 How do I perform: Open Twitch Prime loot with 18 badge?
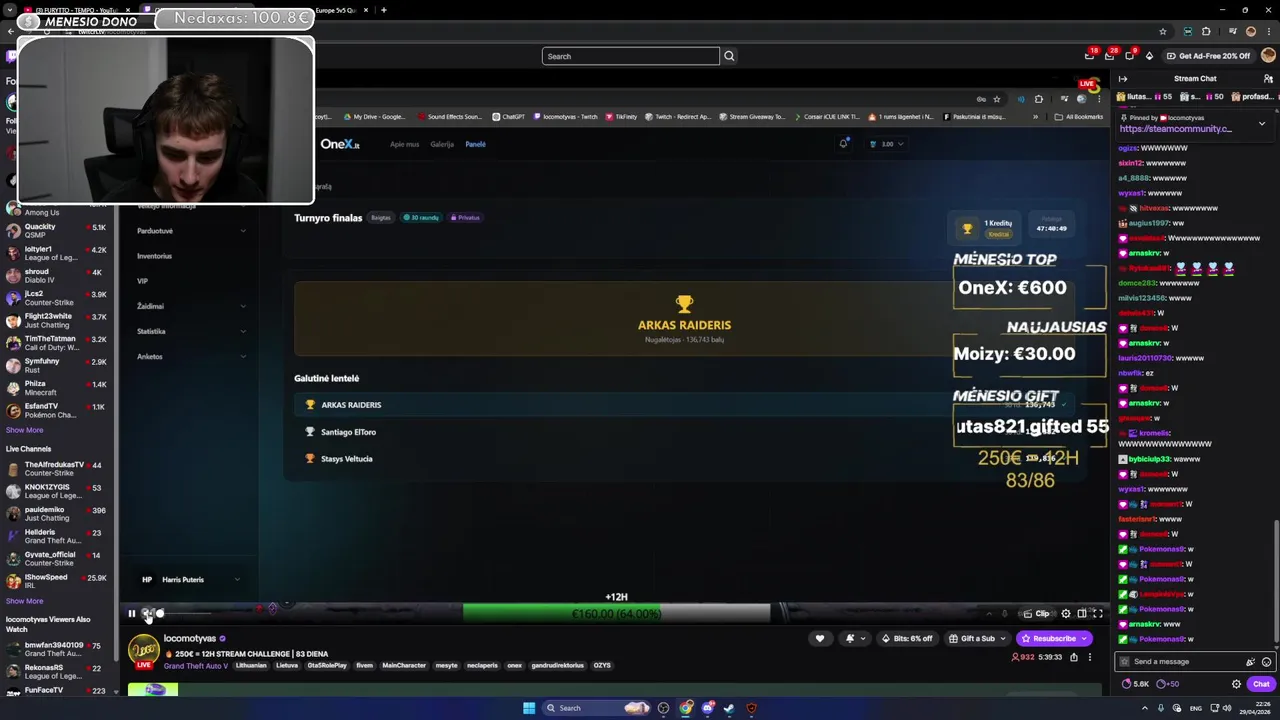tap(1090, 55)
